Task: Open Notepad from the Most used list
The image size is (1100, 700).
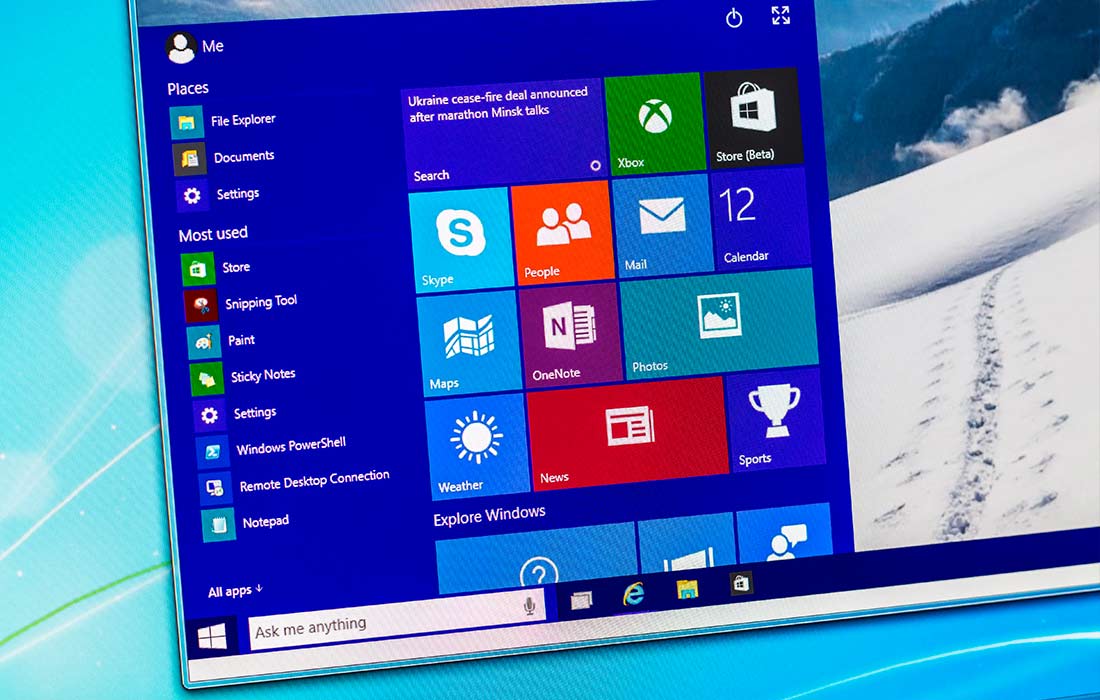Action: [266, 521]
